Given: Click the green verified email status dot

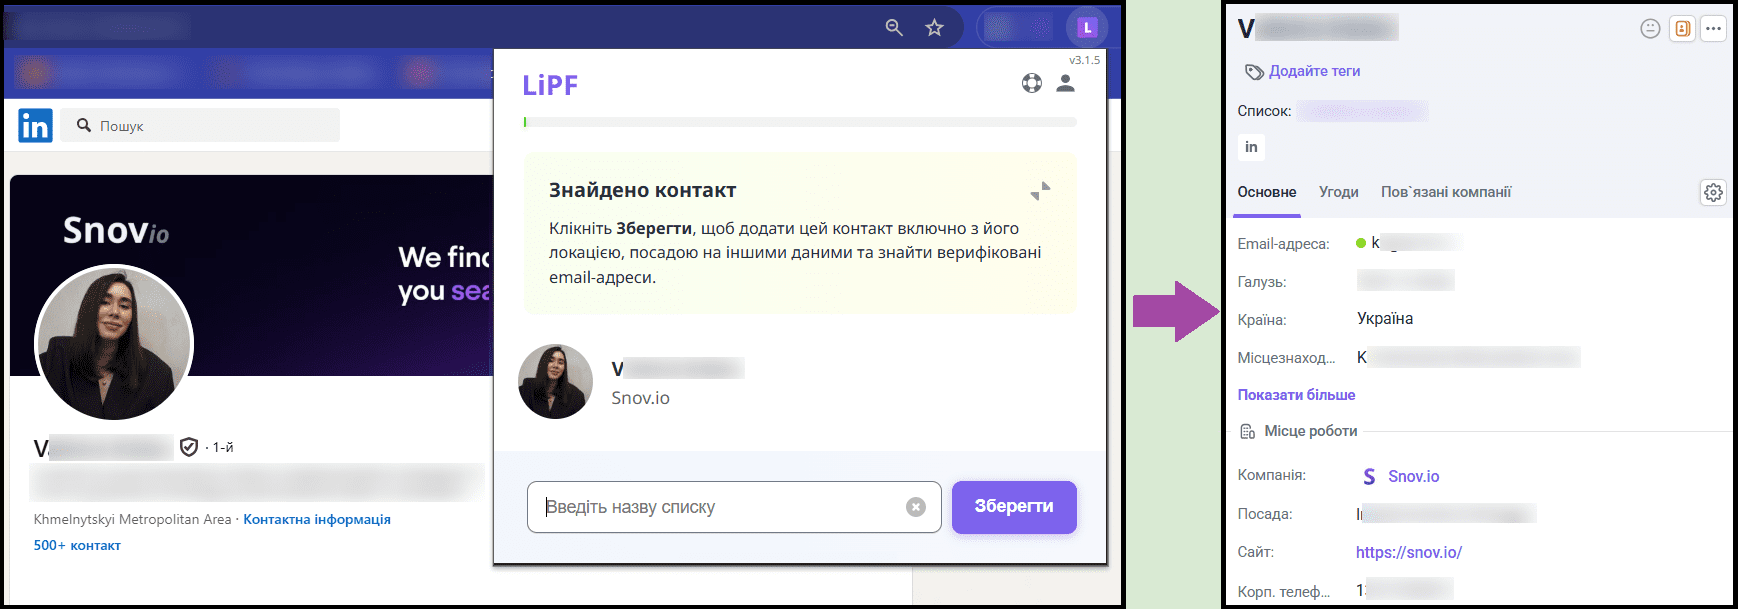Looking at the screenshot, I should point(1361,243).
